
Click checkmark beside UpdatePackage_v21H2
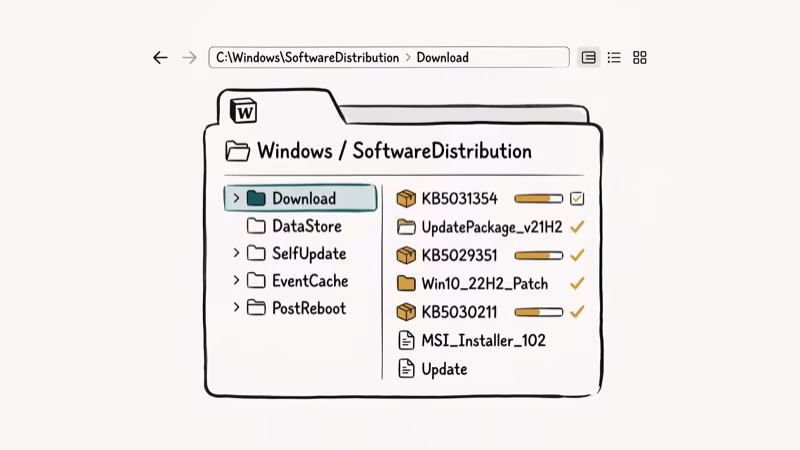coord(577,227)
